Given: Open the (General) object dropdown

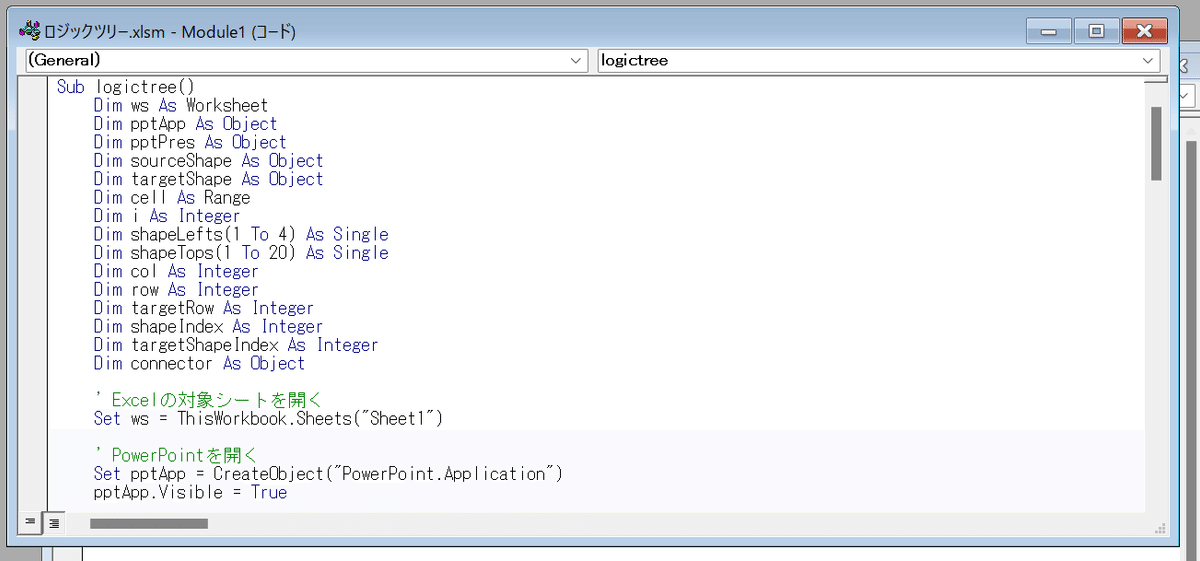Looking at the screenshot, I should click(306, 60).
